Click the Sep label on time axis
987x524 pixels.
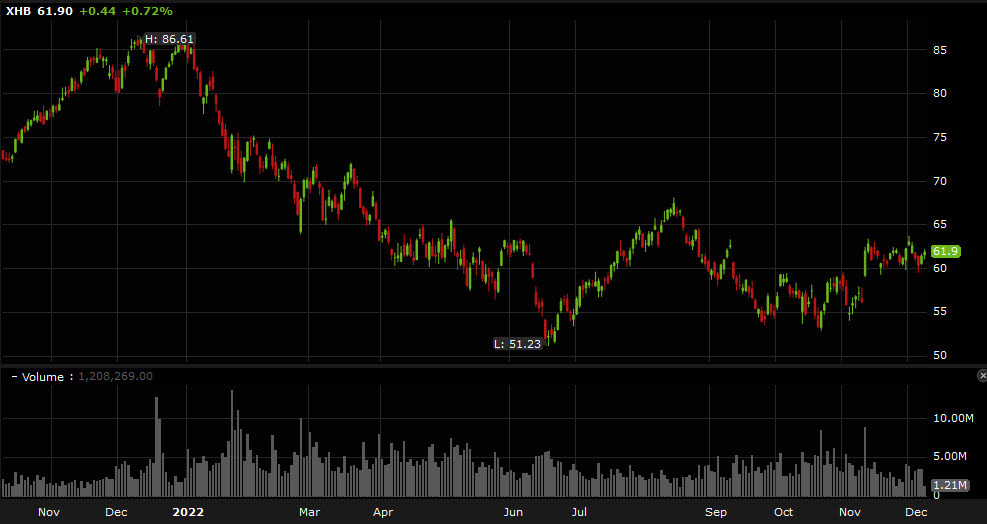(715, 512)
